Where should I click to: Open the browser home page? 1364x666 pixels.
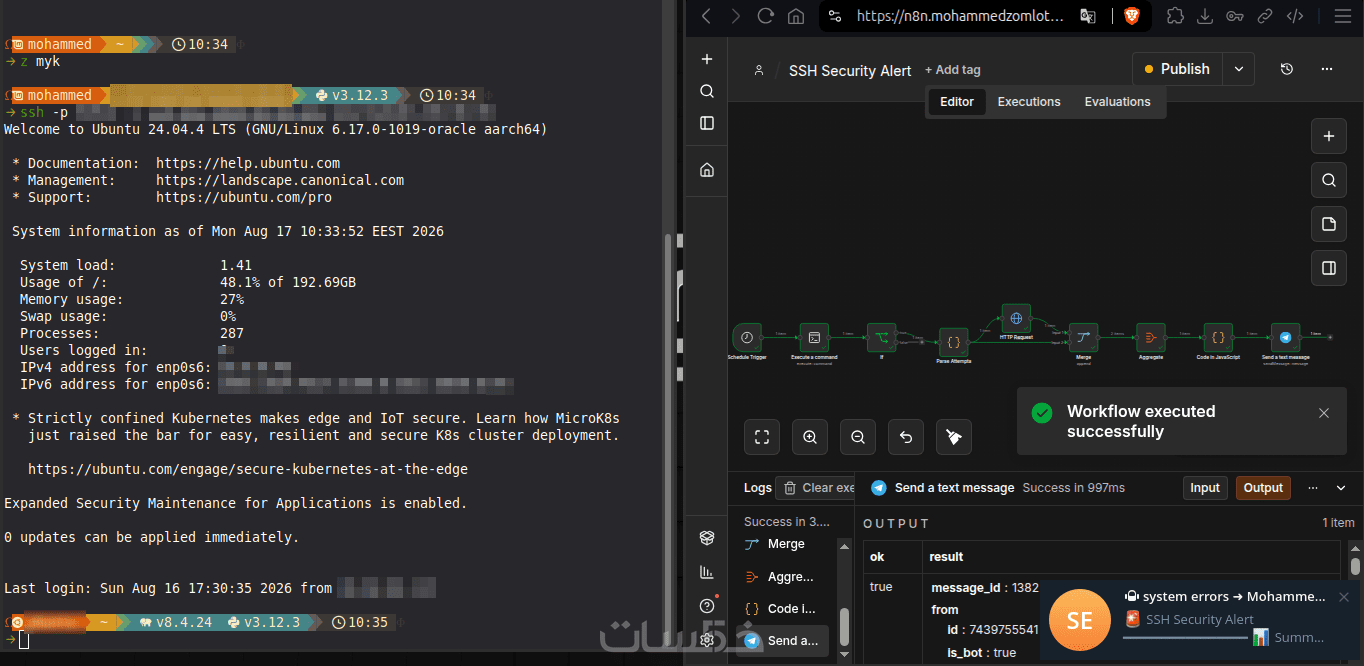tap(796, 16)
